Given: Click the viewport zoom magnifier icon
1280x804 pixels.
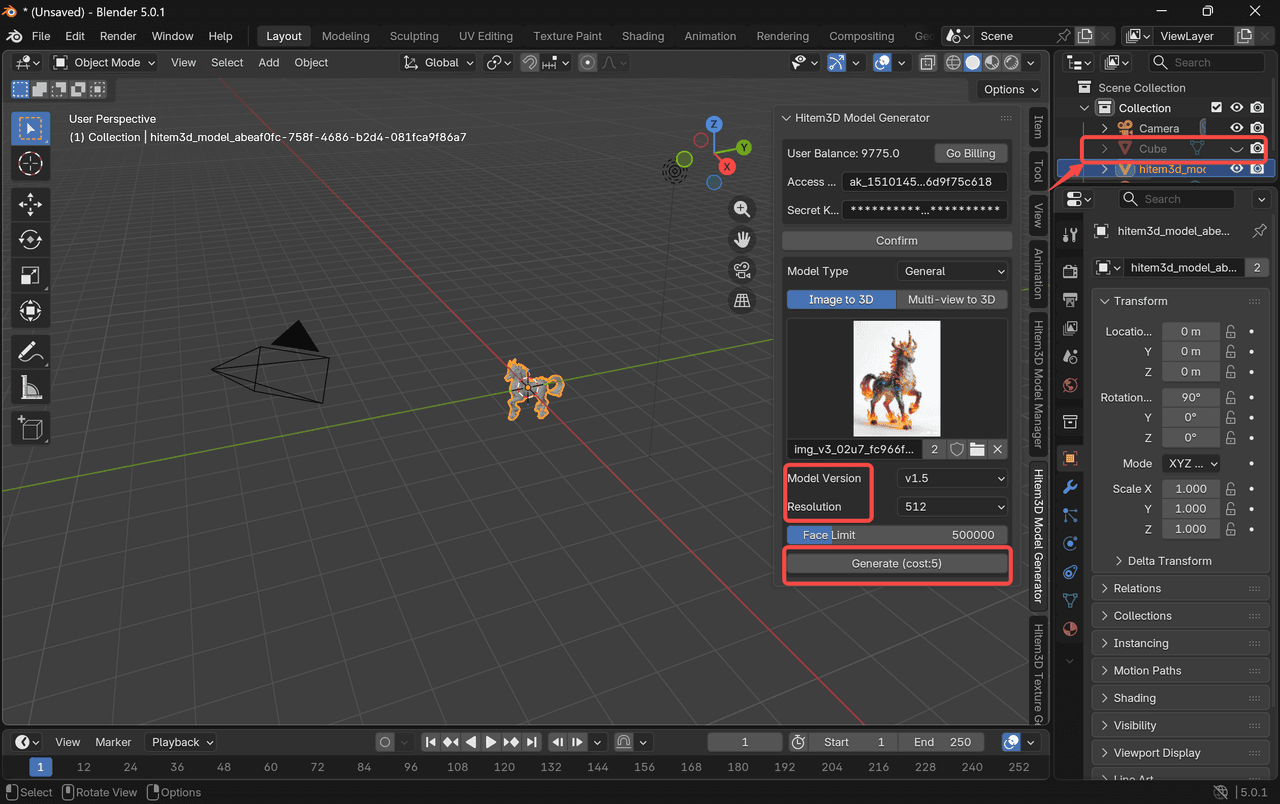Looking at the screenshot, I should click(742, 209).
